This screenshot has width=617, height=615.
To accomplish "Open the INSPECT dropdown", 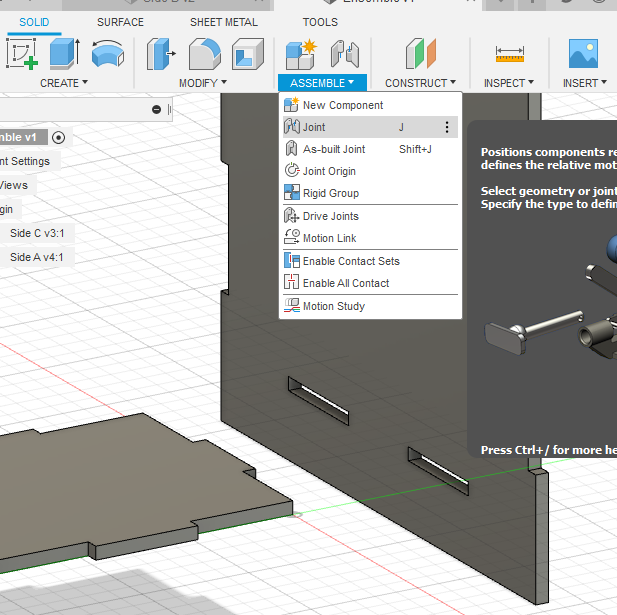I will tap(509, 83).
